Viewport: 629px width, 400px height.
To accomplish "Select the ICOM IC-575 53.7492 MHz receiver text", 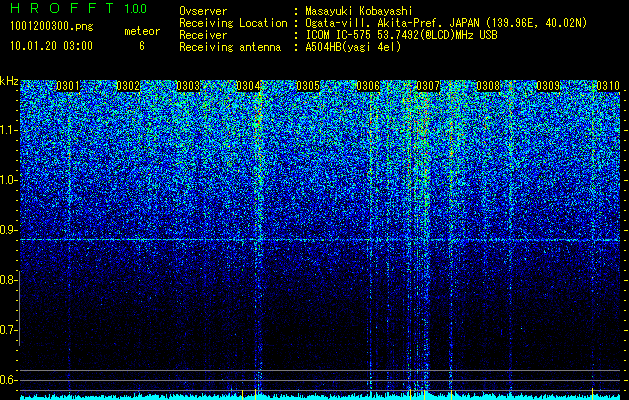I will click(401, 35).
